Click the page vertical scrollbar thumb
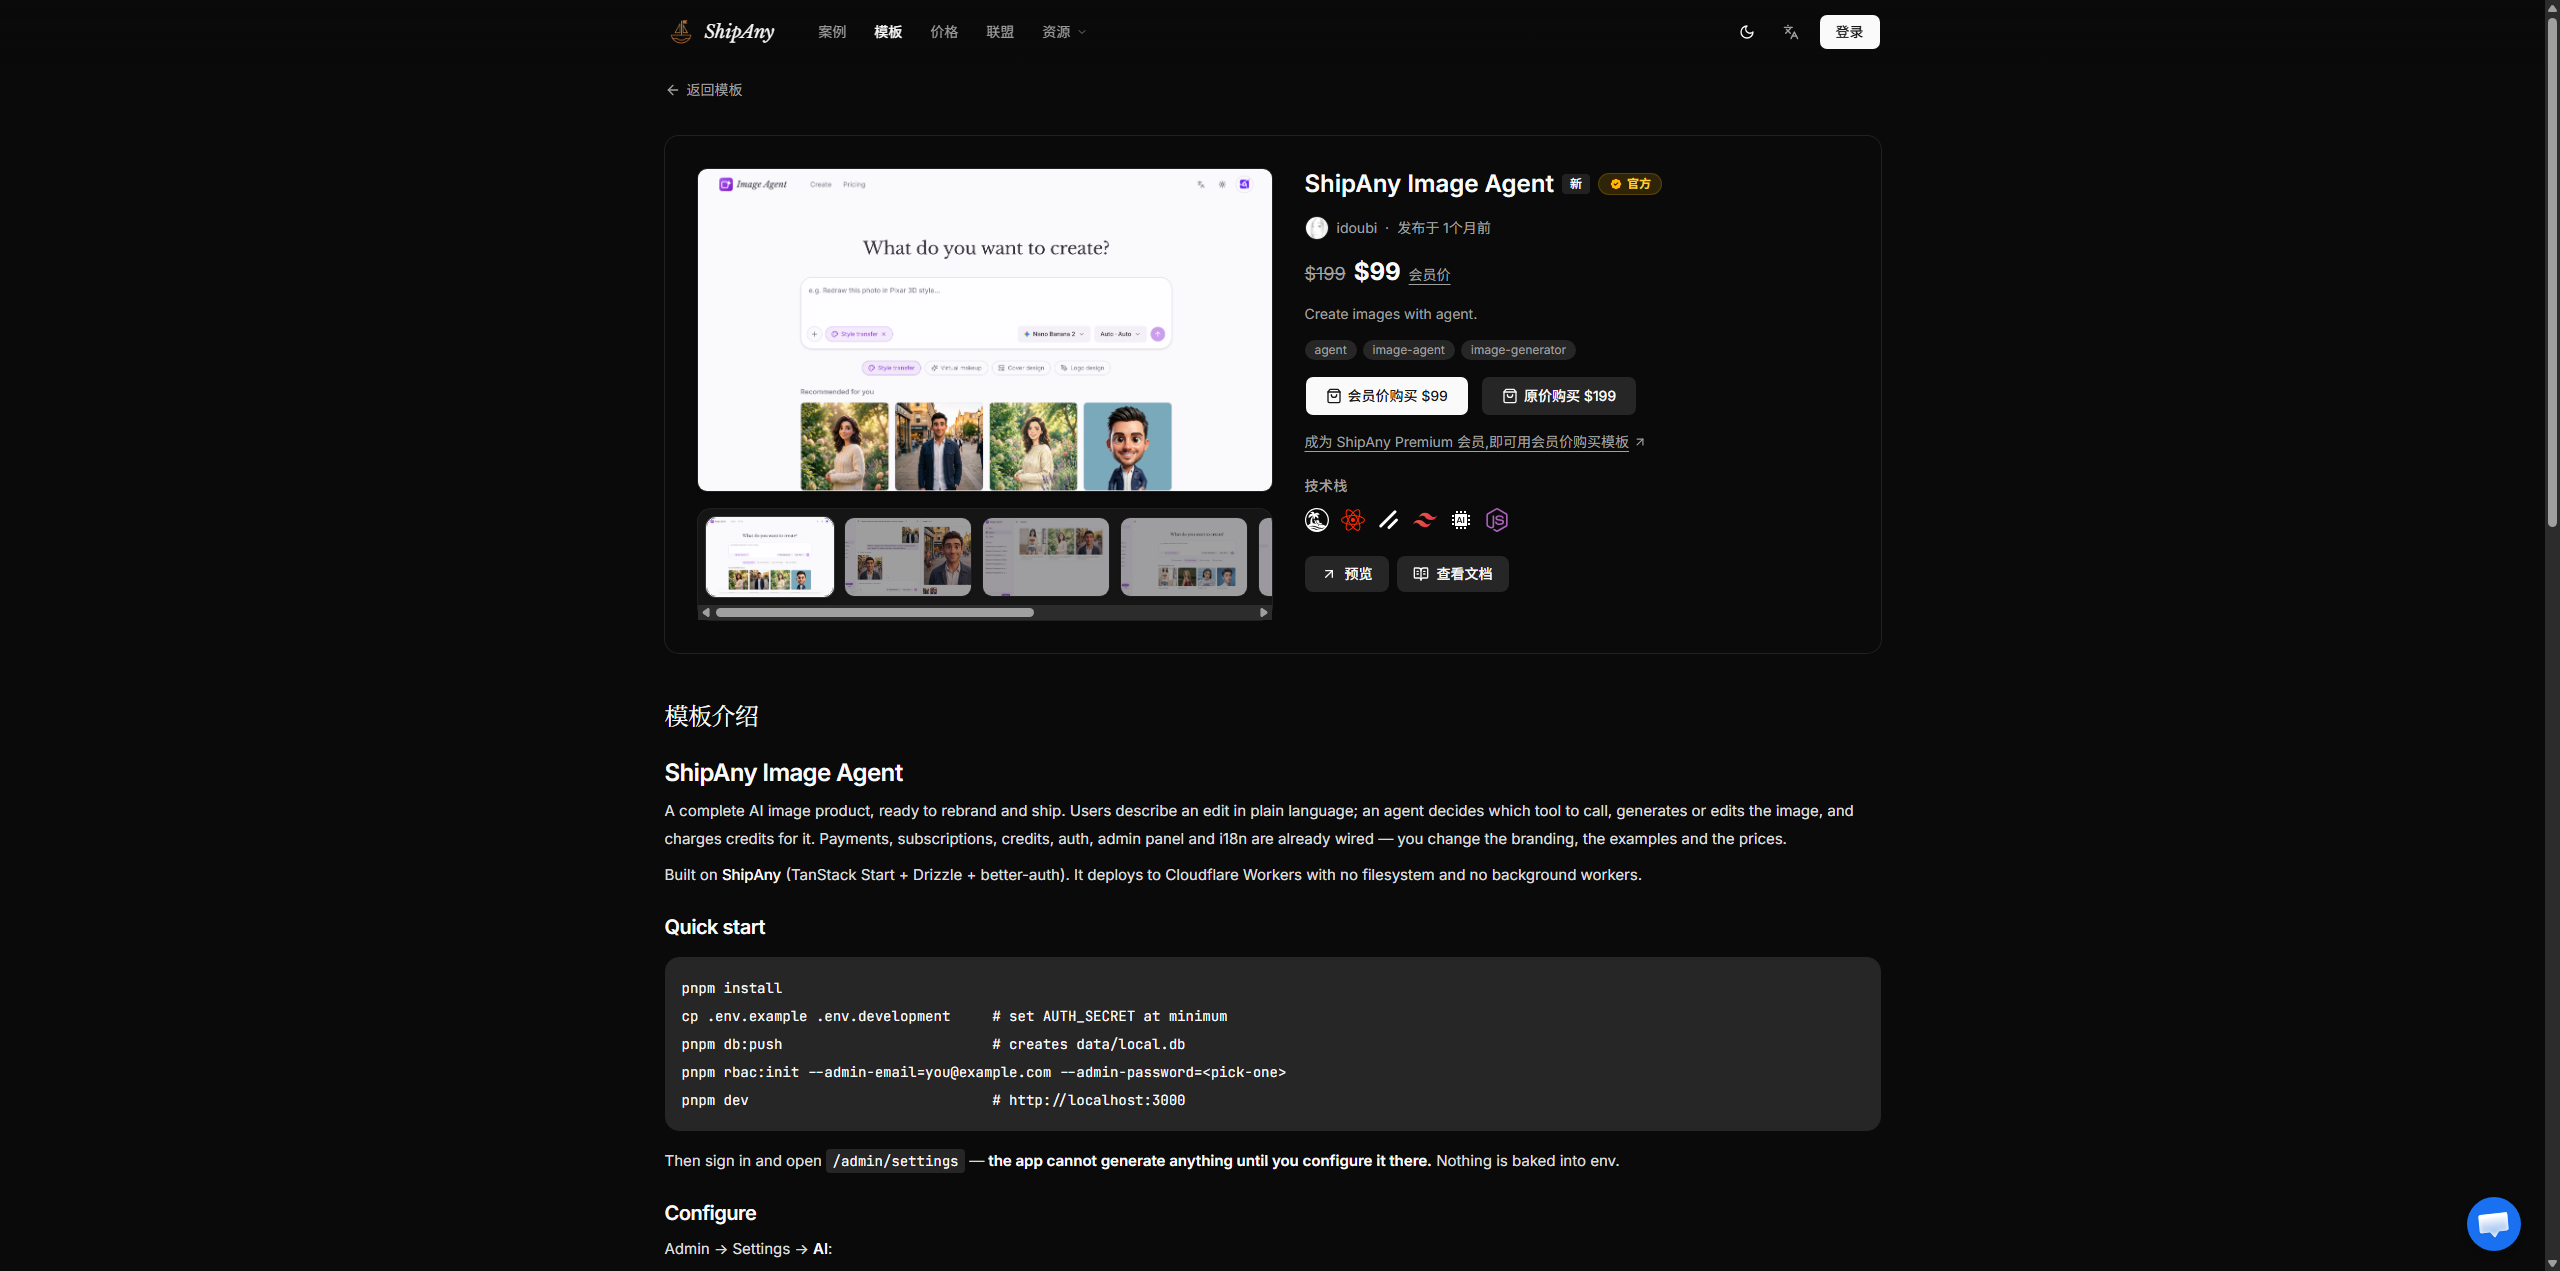Screen dimensions: 2560x1271 (2552, 271)
